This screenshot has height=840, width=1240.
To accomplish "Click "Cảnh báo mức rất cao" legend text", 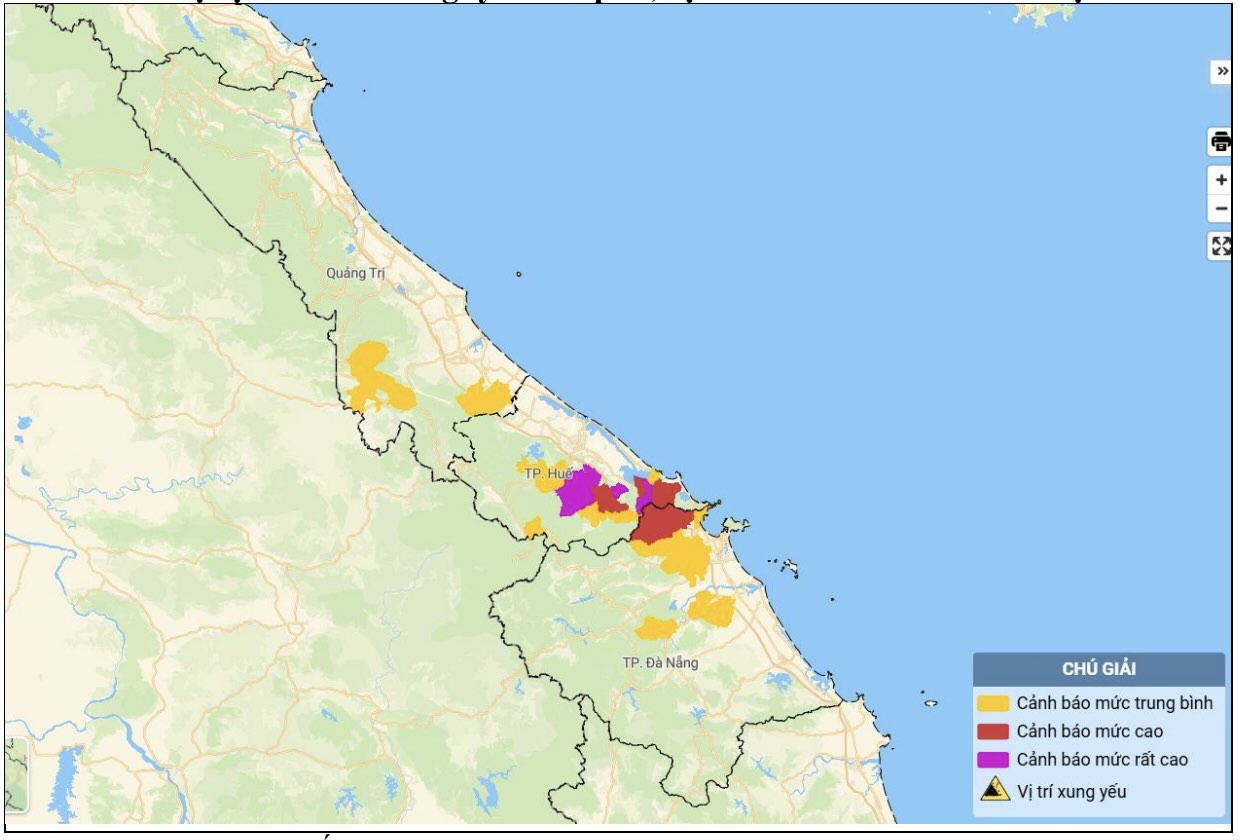I will coord(1103,759).
